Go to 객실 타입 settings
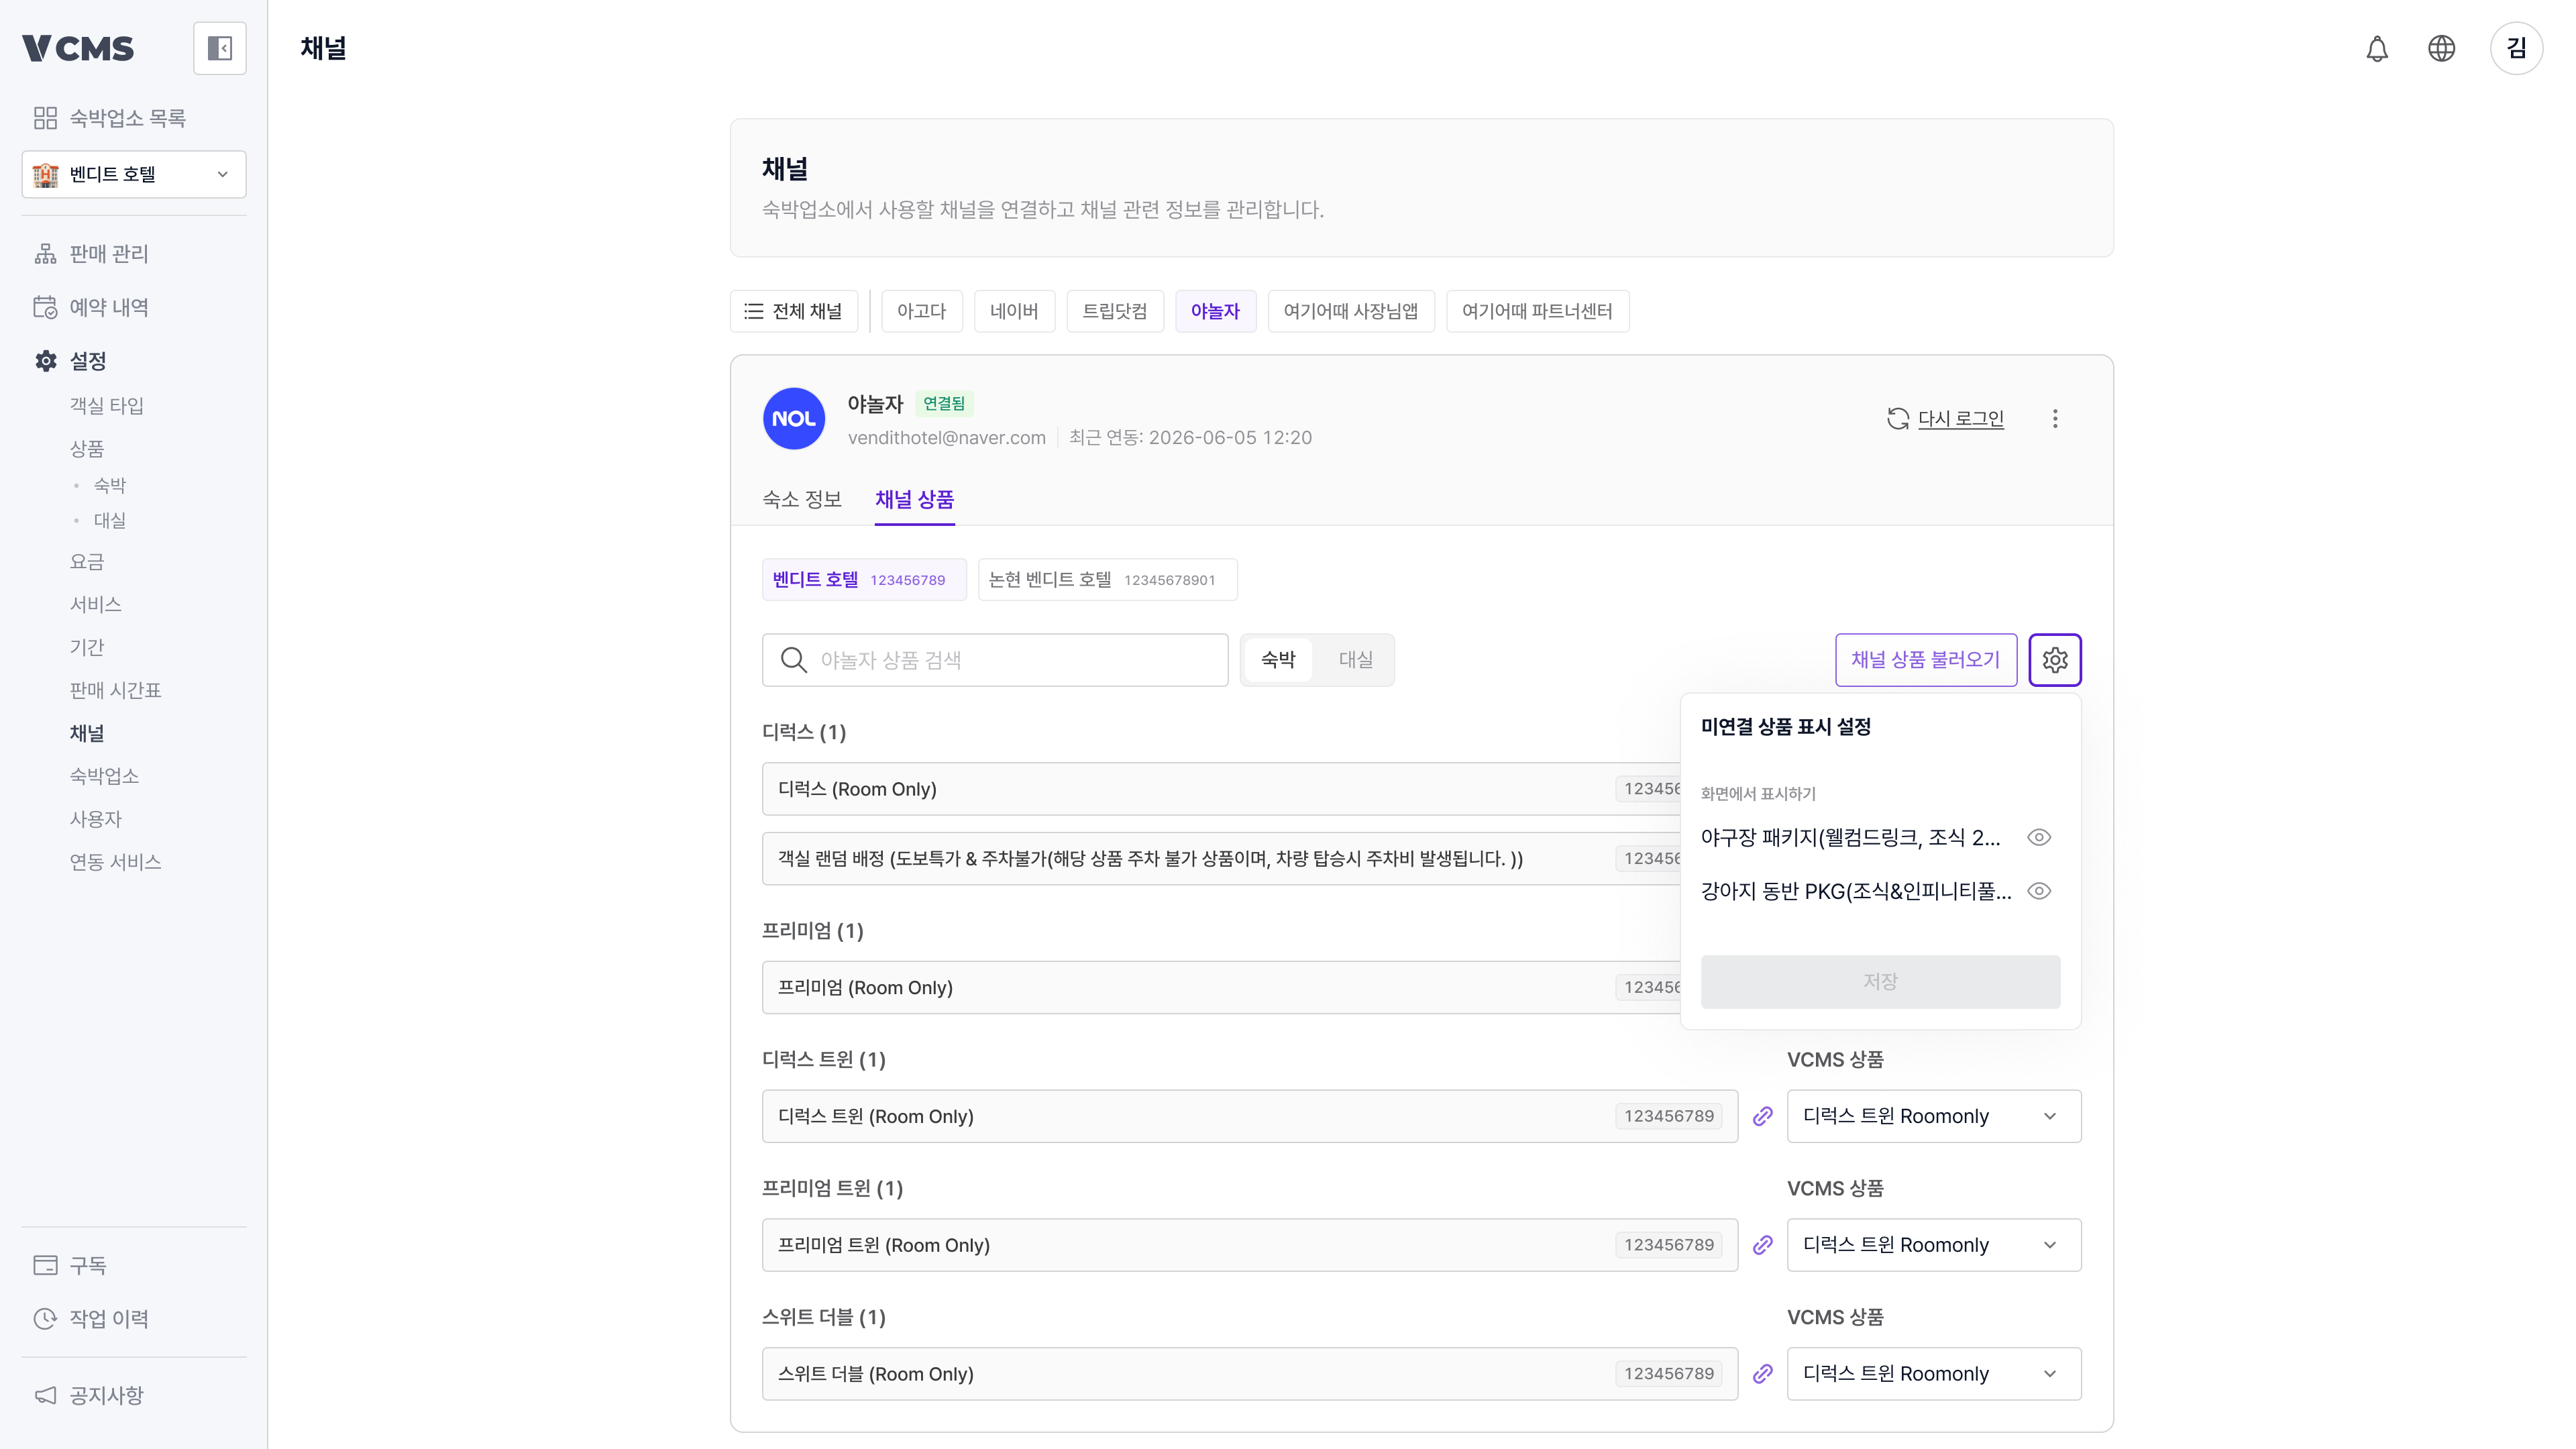 click(x=107, y=406)
